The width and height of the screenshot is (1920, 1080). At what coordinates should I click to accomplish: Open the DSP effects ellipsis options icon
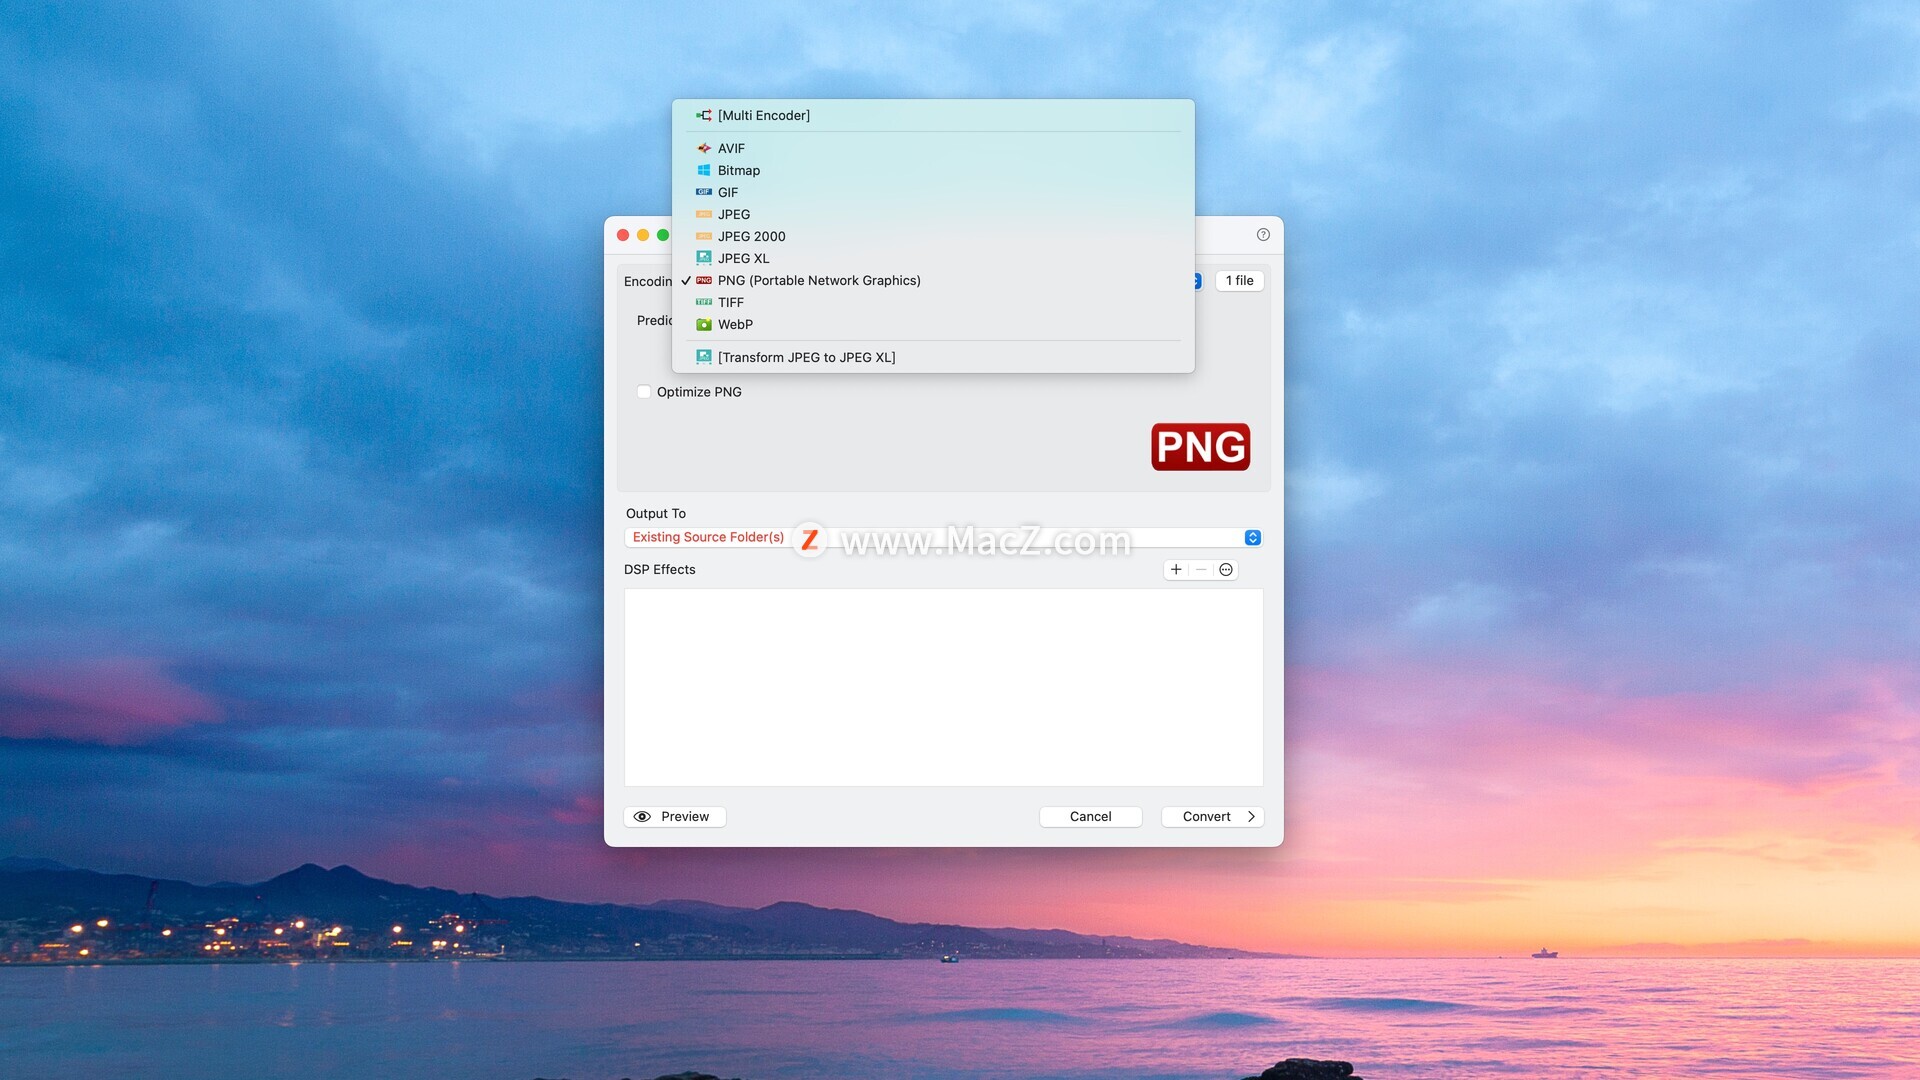1226,570
